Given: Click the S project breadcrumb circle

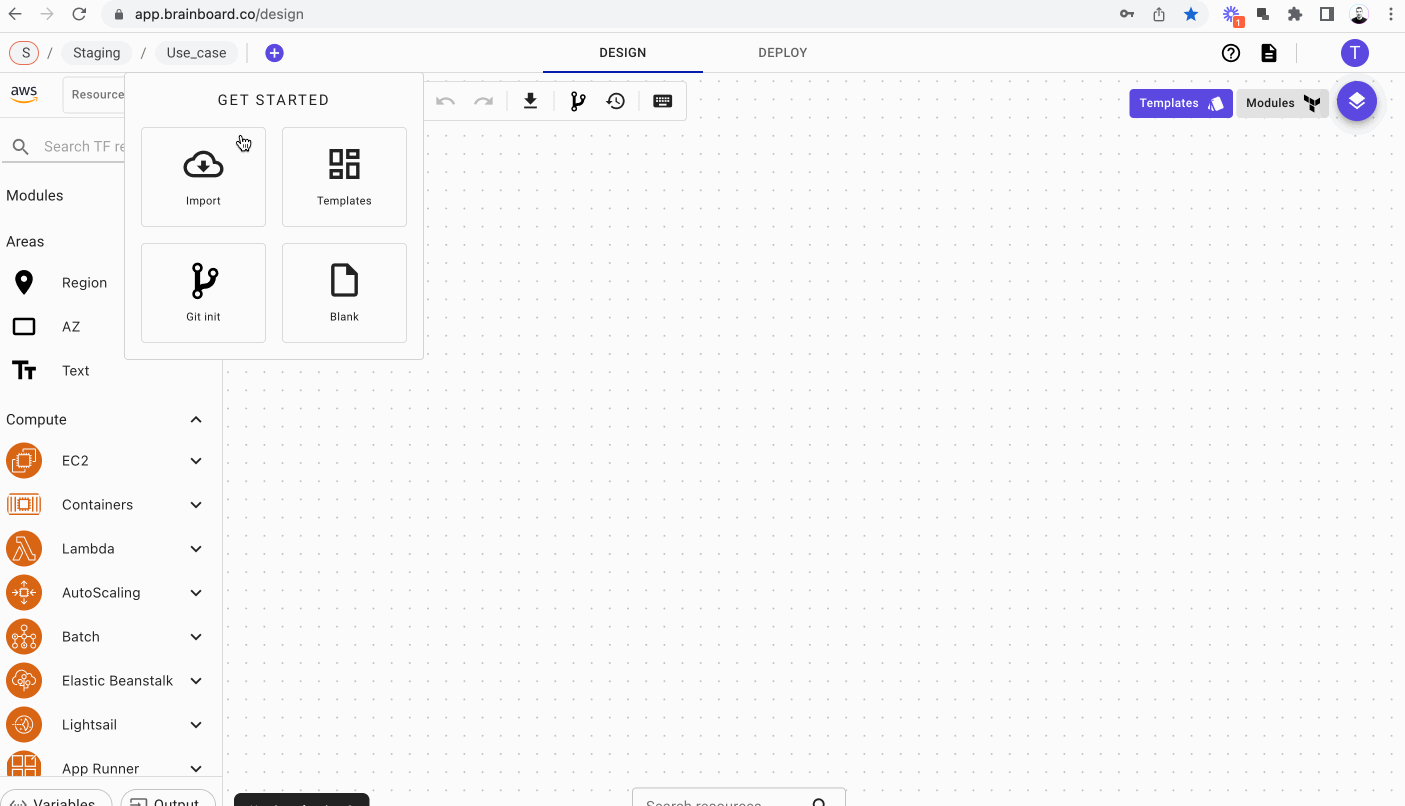Looking at the screenshot, I should click(24, 53).
